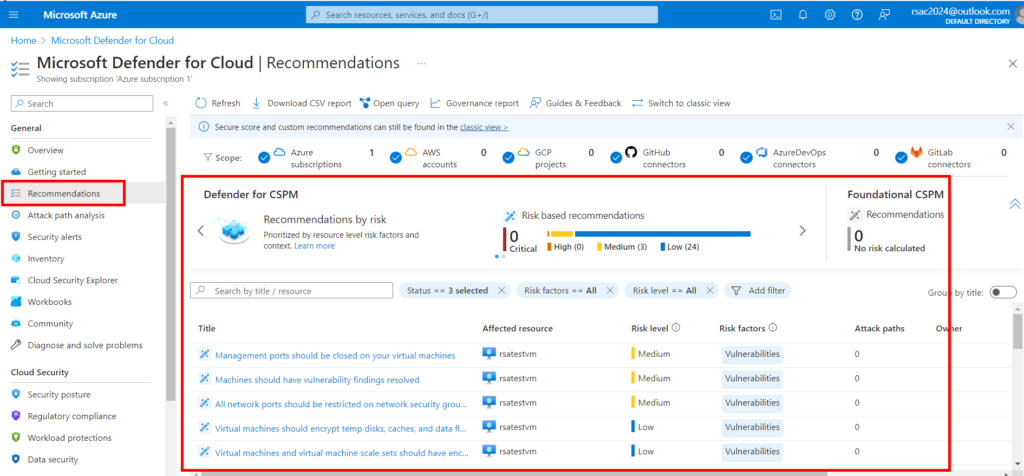The width and height of the screenshot is (1024, 476).
Task: Click Regulatory compliance icon in sidebar
Action: coord(16,416)
